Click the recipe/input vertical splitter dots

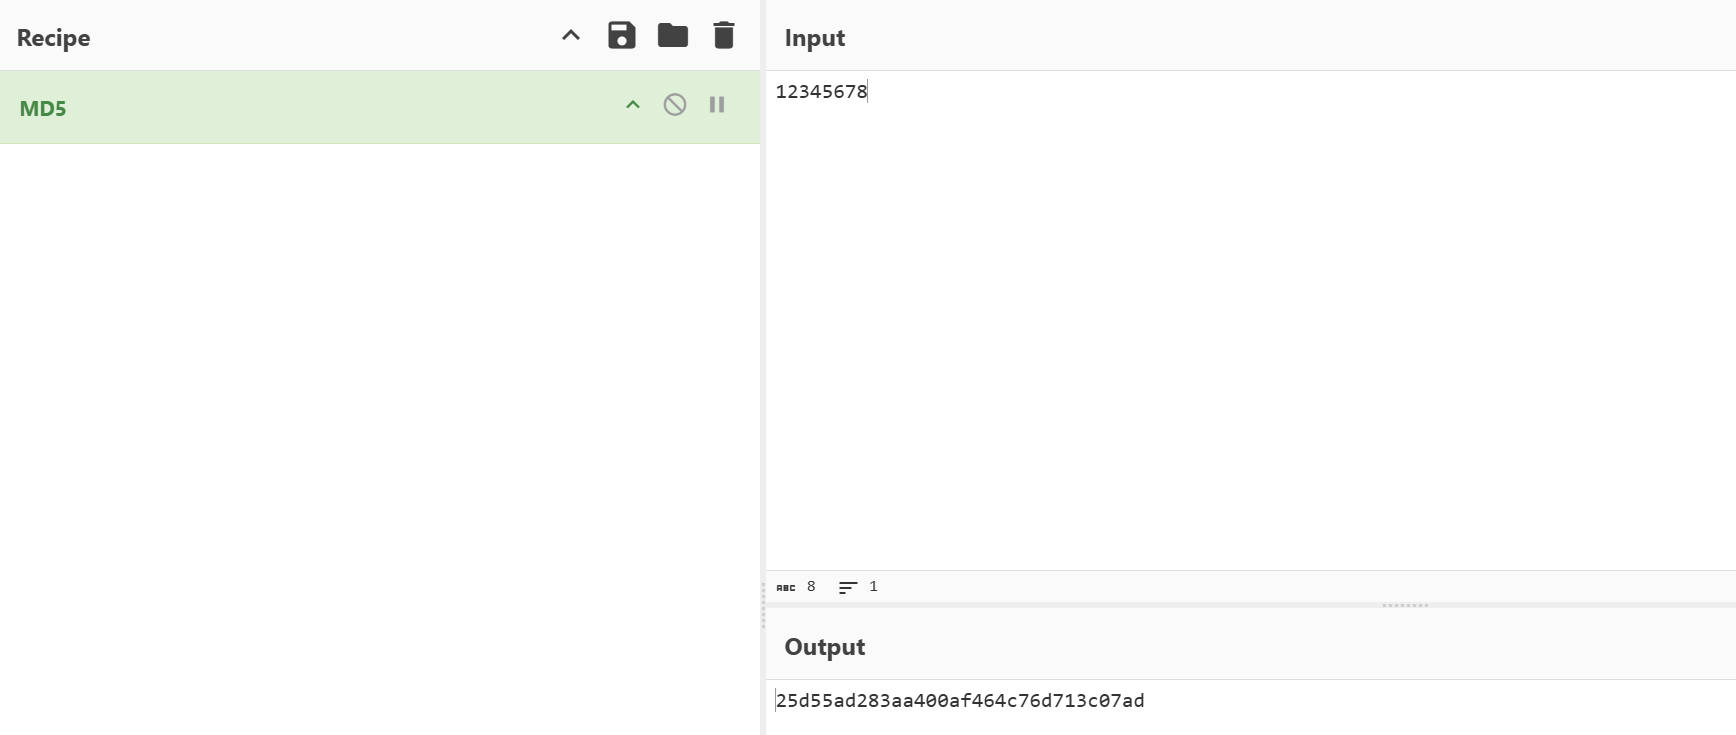tap(763, 606)
